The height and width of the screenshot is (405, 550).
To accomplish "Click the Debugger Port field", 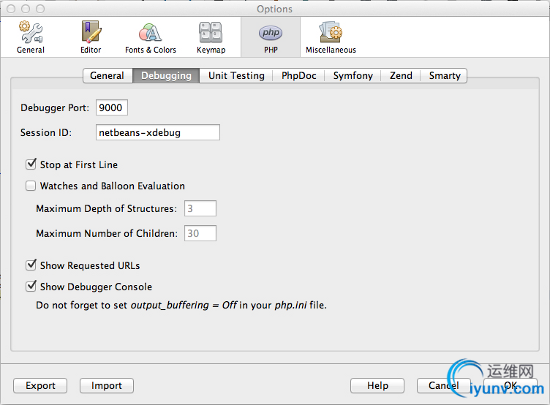I will 112,107.
